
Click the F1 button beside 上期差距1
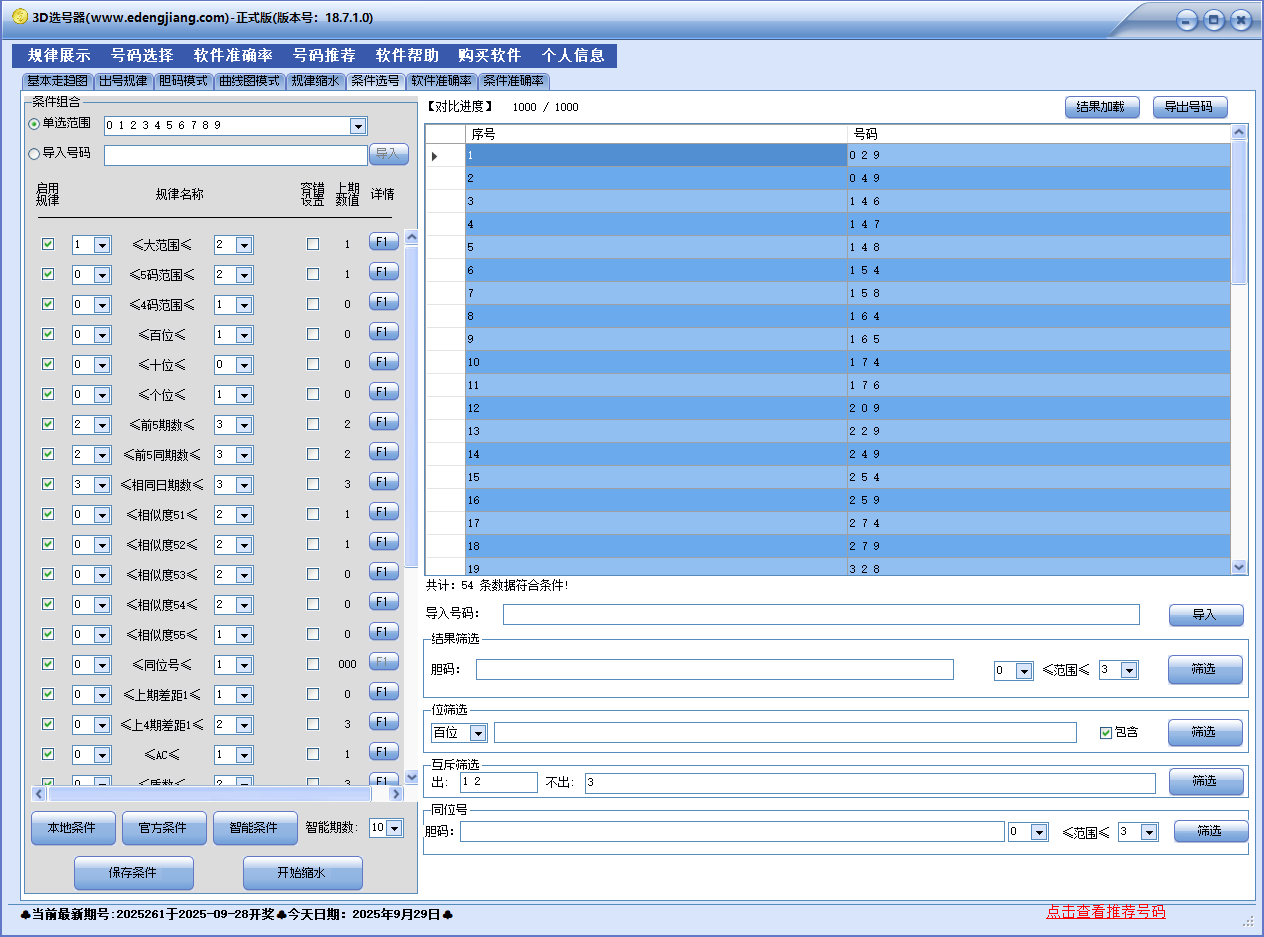coord(384,692)
